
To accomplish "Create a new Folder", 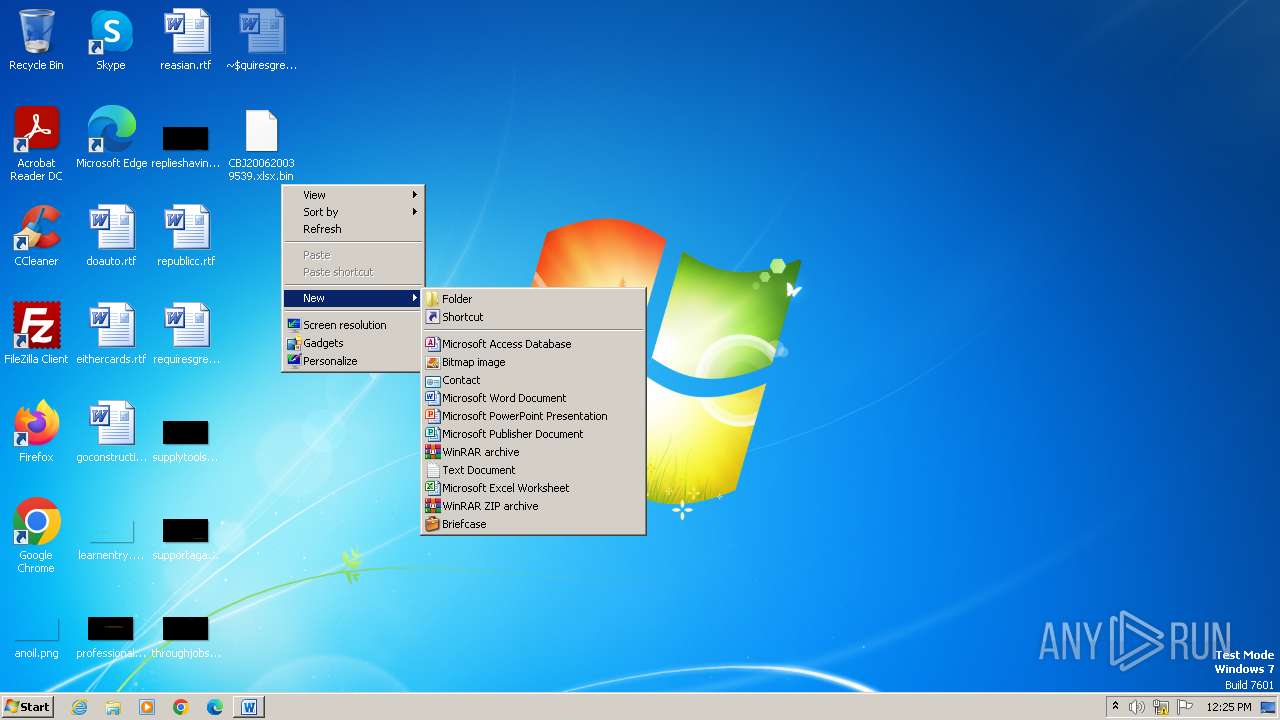I will pyautogui.click(x=533, y=299).
